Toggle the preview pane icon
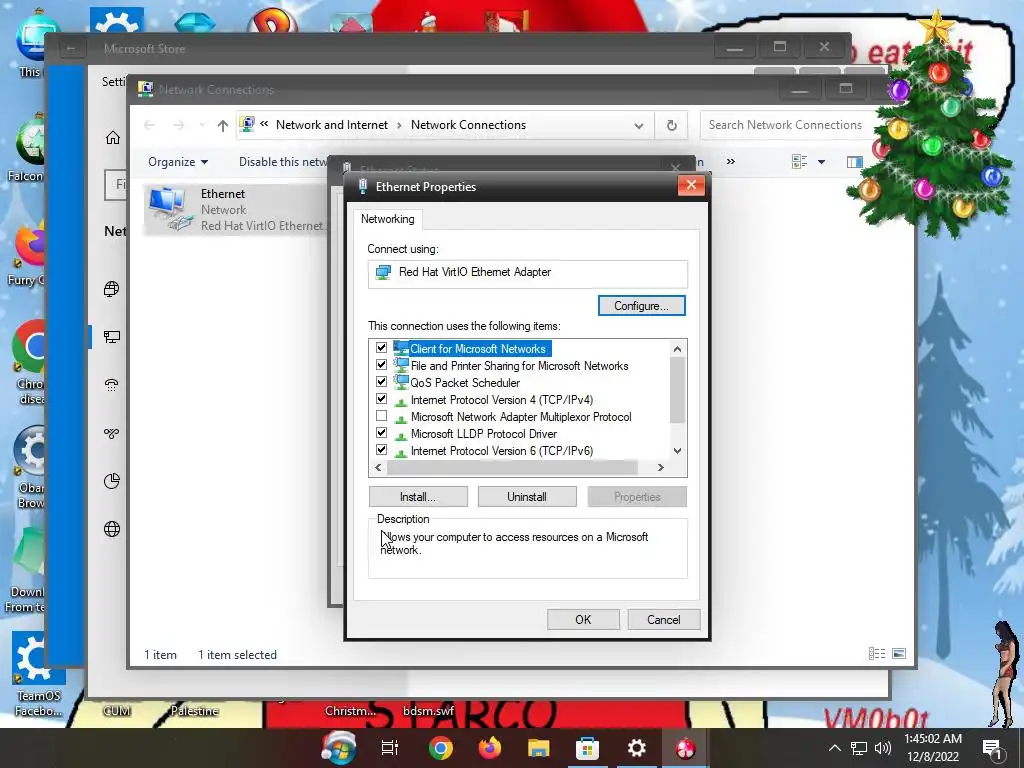1024x768 pixels. 854,162
